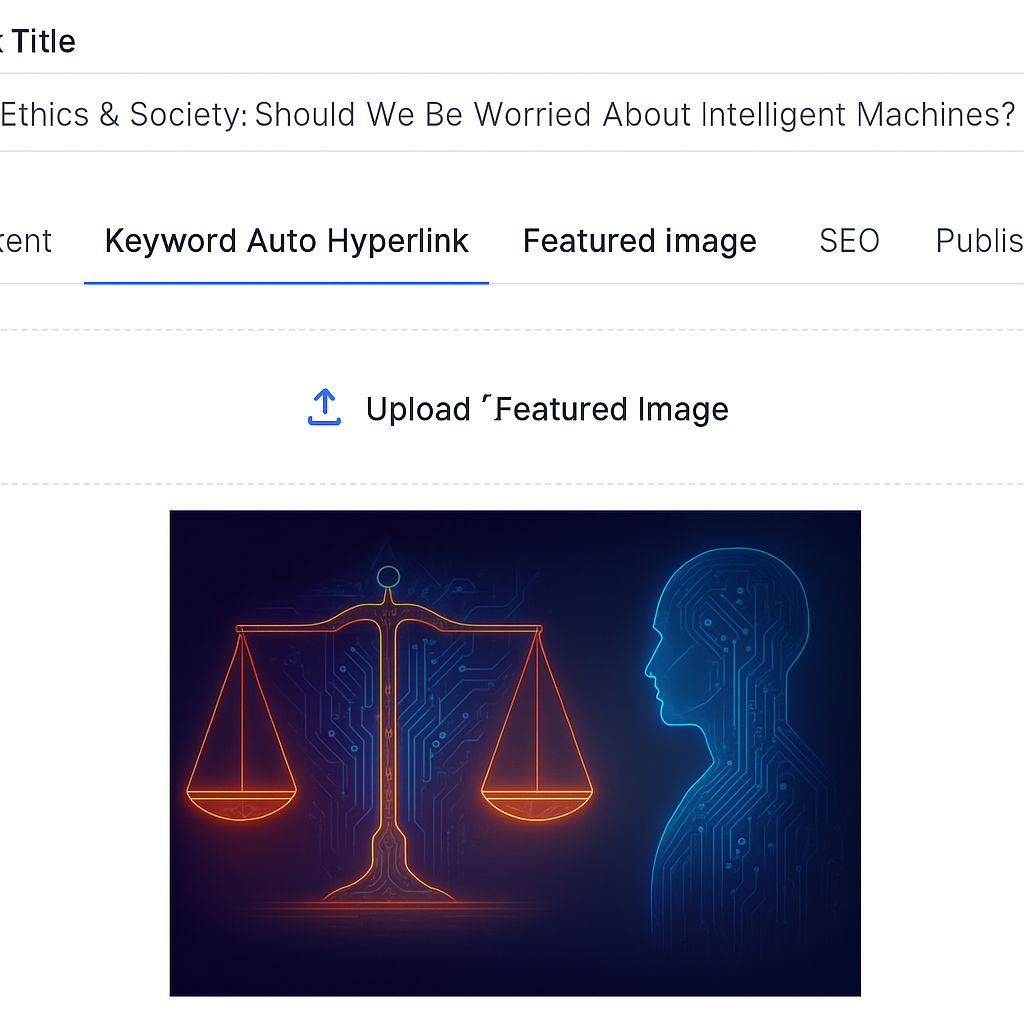Screen dimensions: 1024x1024
Task: Click the ring atop the scales
Action: click(388, 576)
